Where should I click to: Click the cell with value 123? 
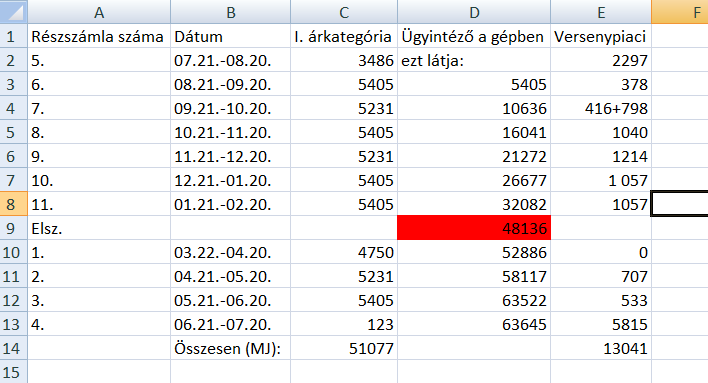[x=344, y=323]
